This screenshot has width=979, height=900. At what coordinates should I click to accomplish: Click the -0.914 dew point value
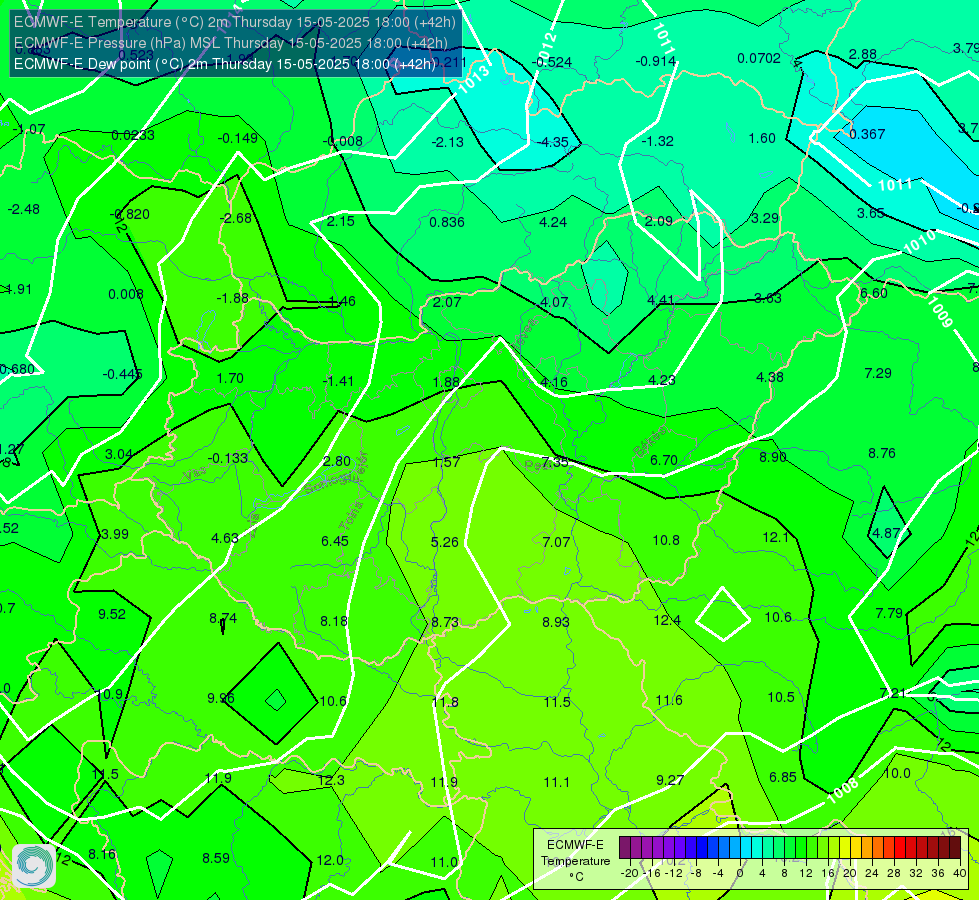[656, 61]
